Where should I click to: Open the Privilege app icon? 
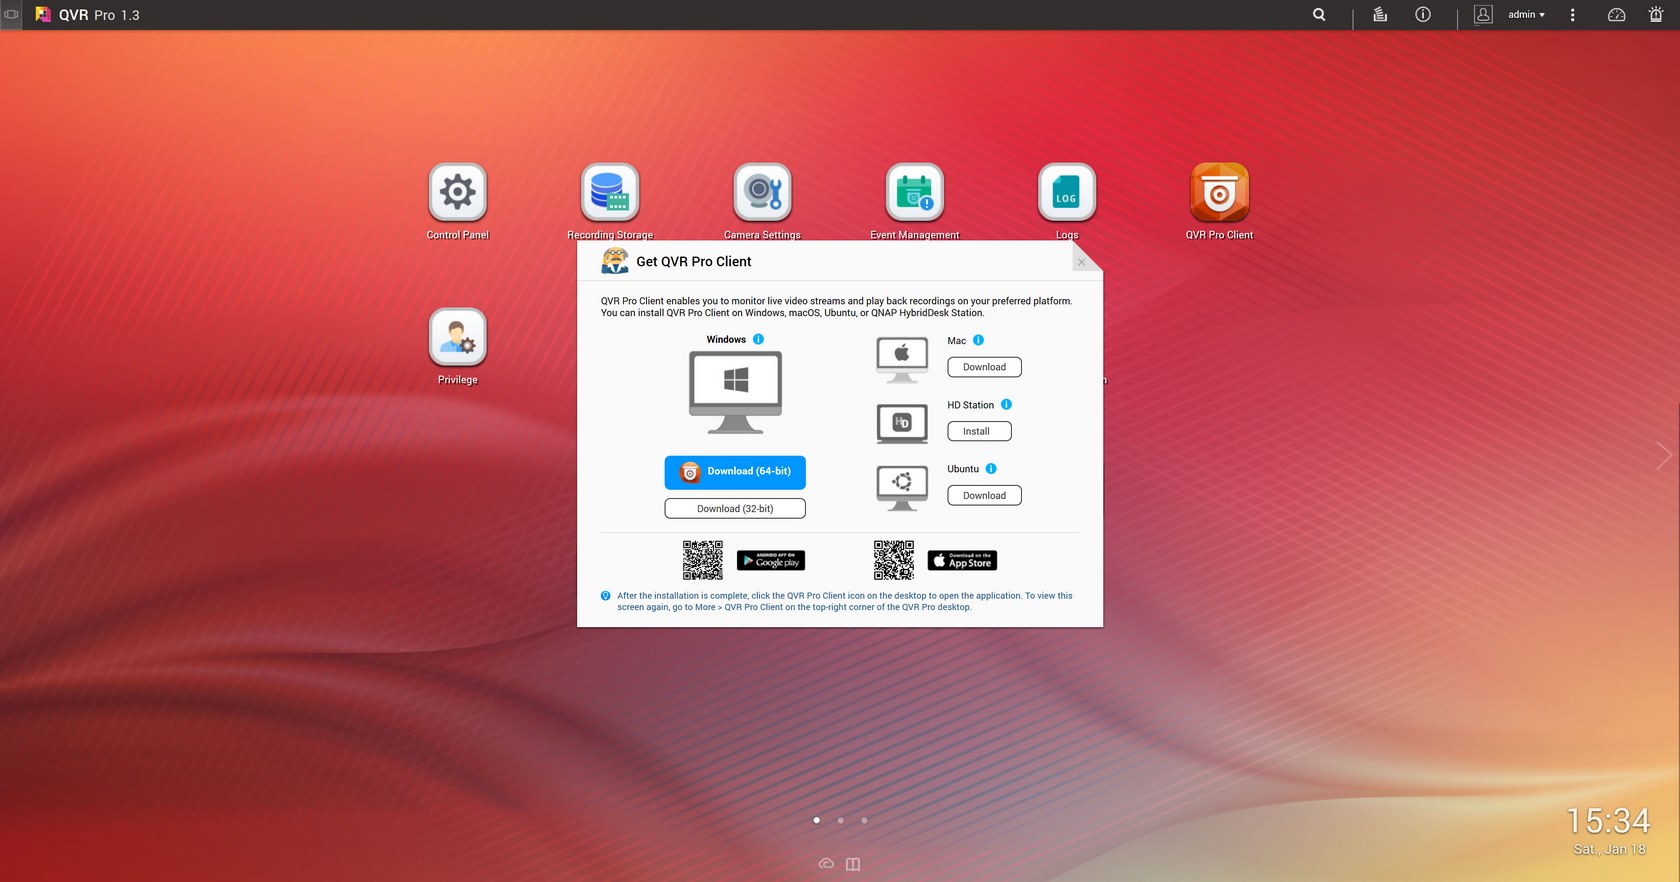coord(458,337)
